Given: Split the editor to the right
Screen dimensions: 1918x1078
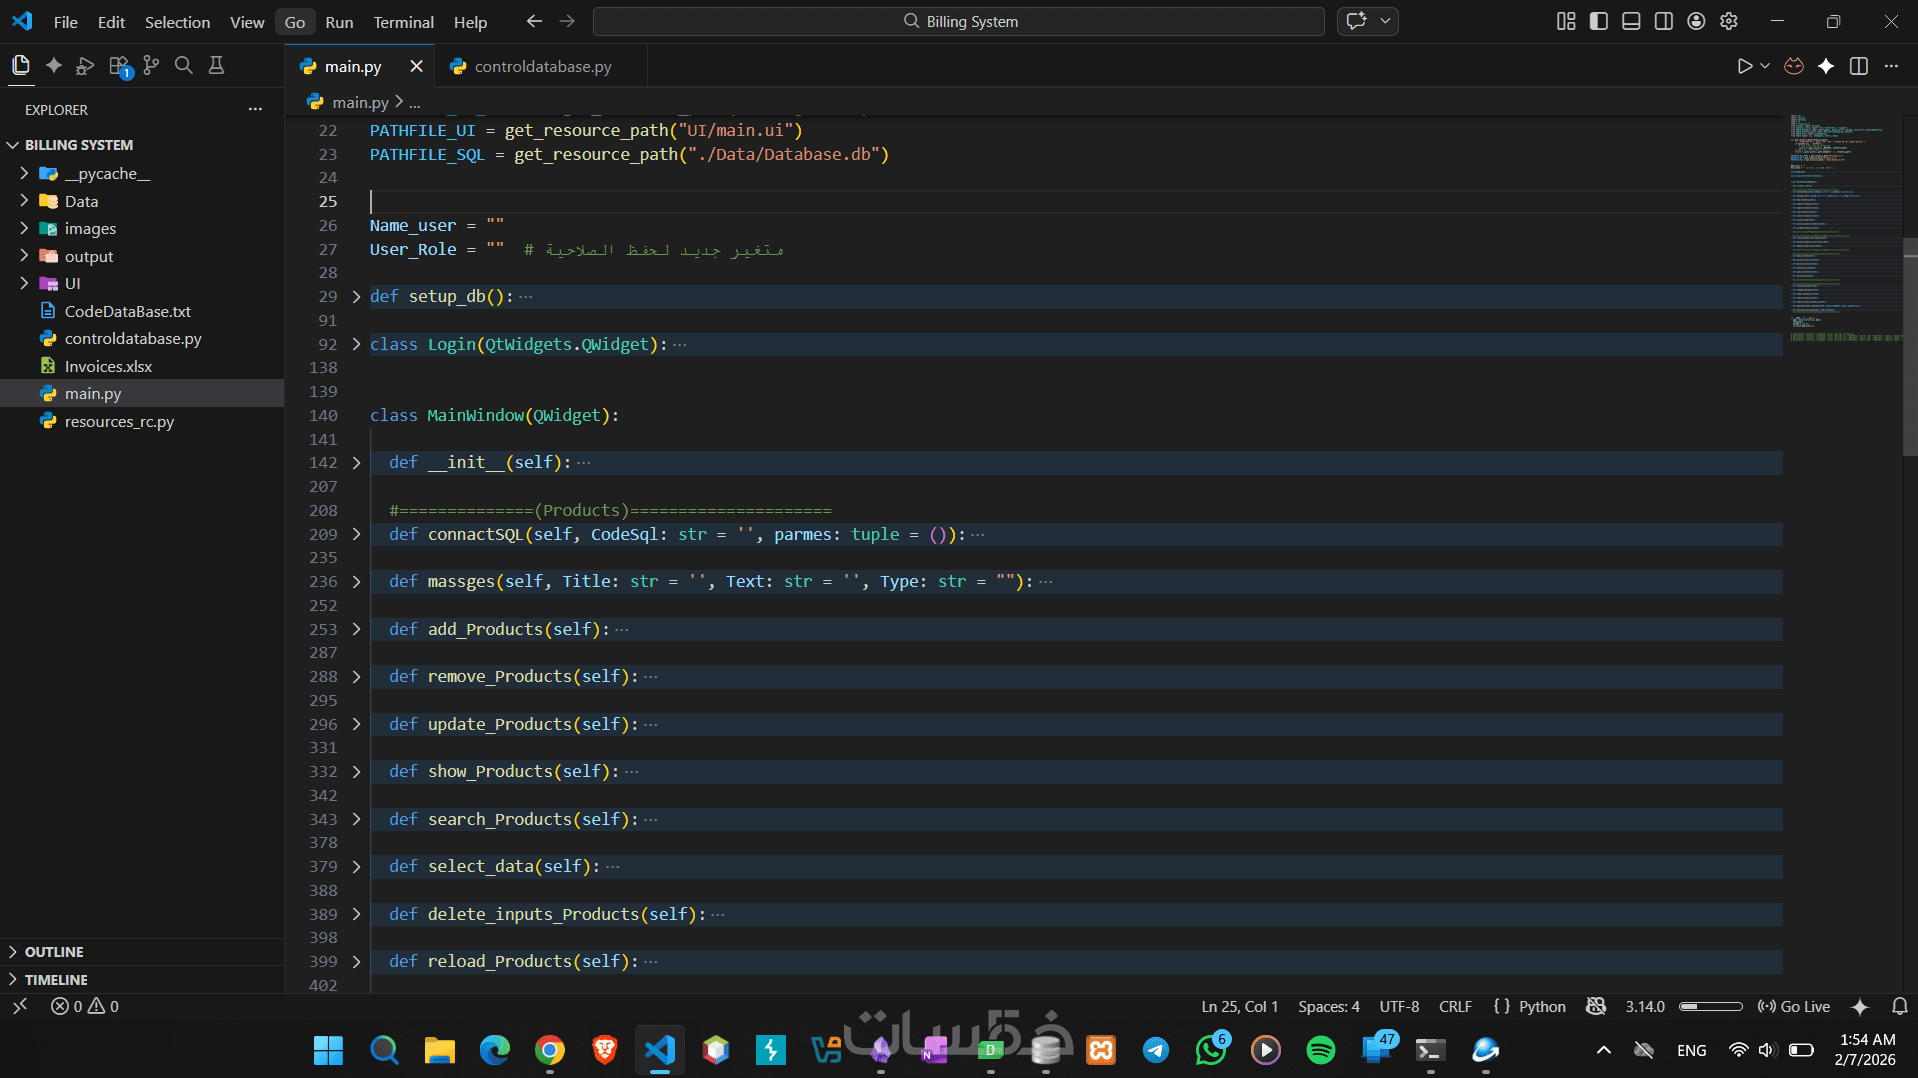Looking at the screenshot, I should coord(1858,66).
